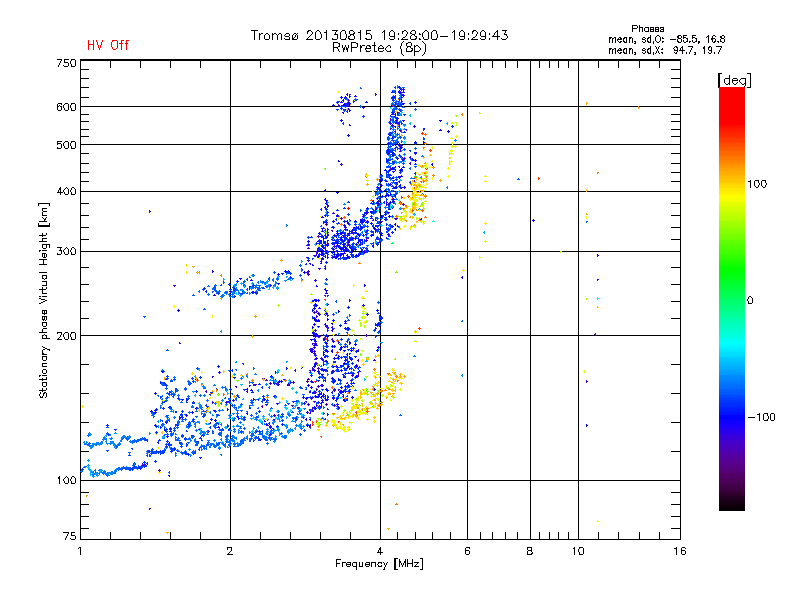
Task: Click the '2' x-axis tick label
Action: [230, 551]
